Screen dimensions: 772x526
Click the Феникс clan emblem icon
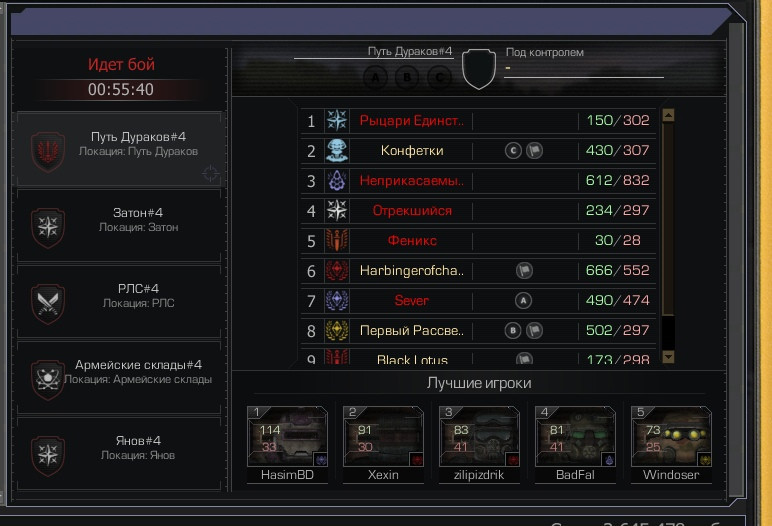point(337,240)
